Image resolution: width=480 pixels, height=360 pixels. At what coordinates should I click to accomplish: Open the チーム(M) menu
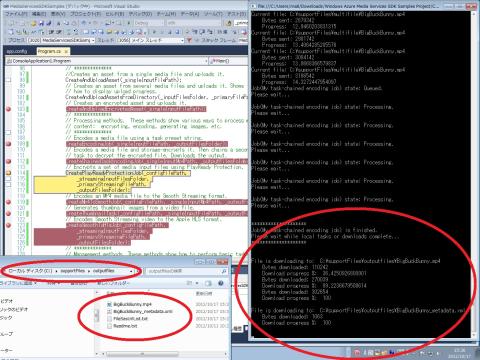point(166,14)
